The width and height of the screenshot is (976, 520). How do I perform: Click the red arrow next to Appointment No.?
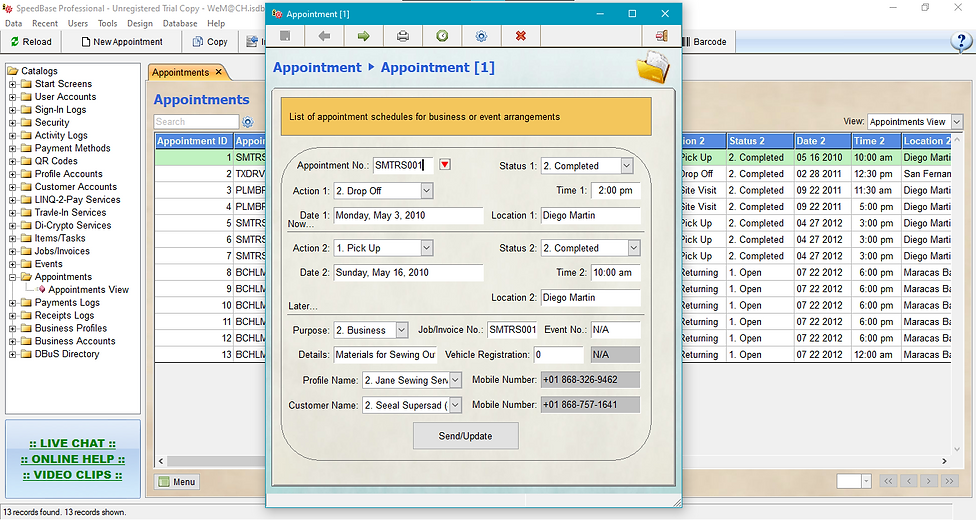click(444, 164)
